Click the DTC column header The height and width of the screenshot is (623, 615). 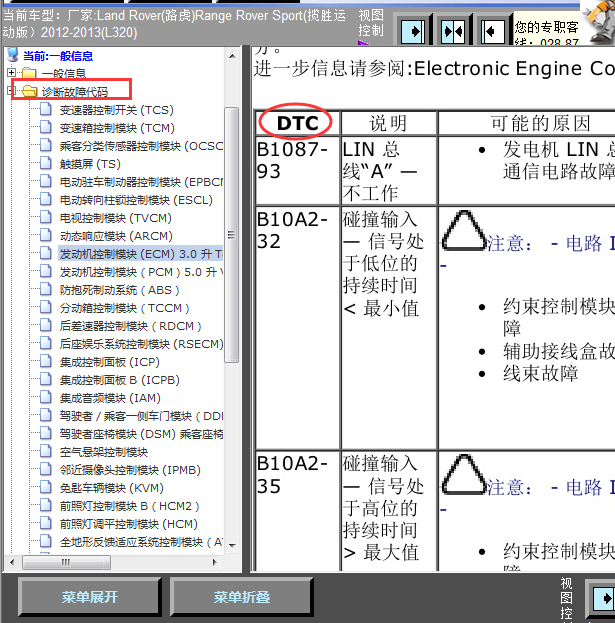tap(298, 123)
